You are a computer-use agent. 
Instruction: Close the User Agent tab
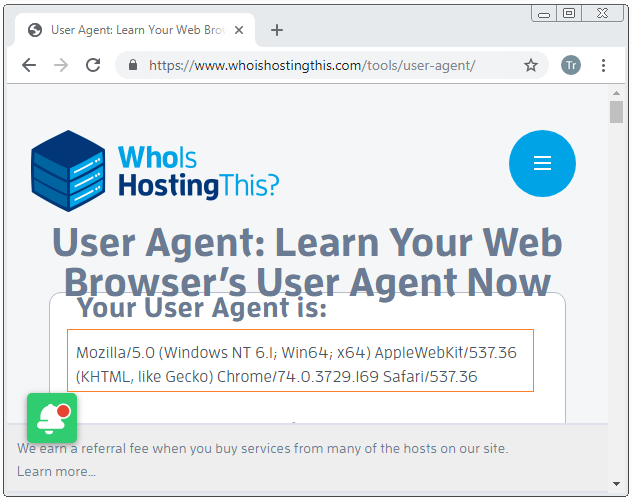(239, 30)
